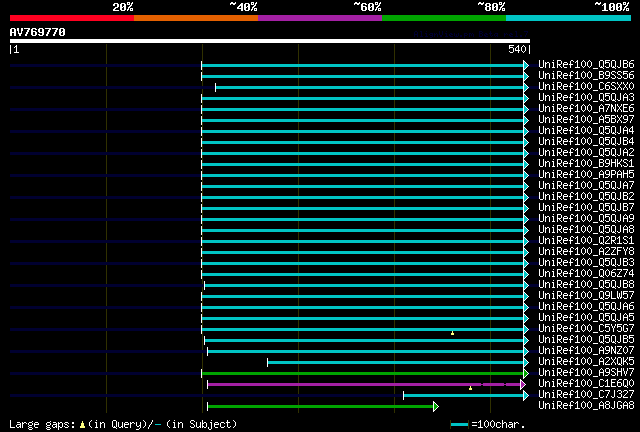Image resolution: width=640 pixels, height=432 pixels.
Task: Open the UniRef100_Q5QJB2 hit
Action: click(x=586, y=197)
